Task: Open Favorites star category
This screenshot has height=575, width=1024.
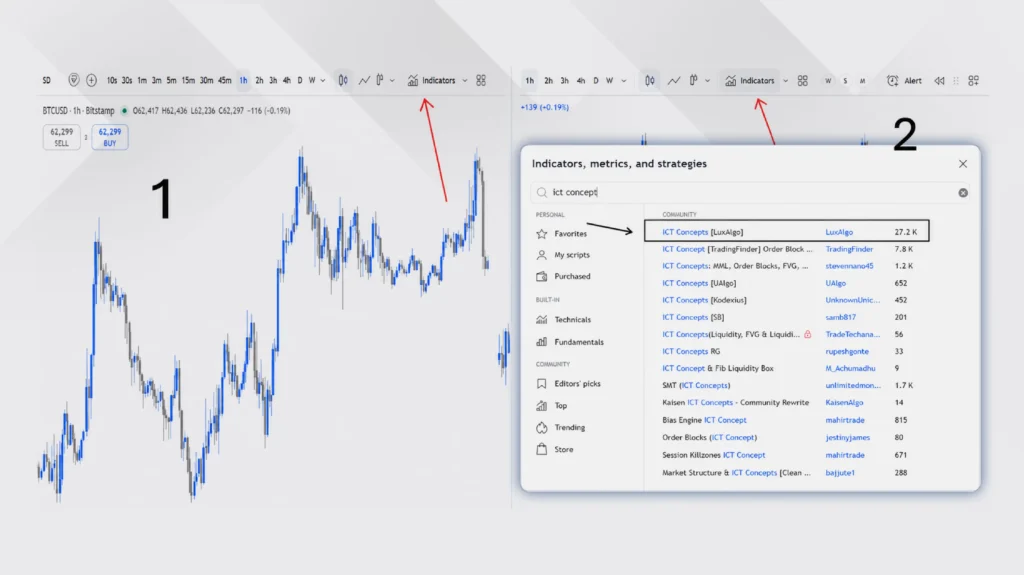Action: (562, 233)
